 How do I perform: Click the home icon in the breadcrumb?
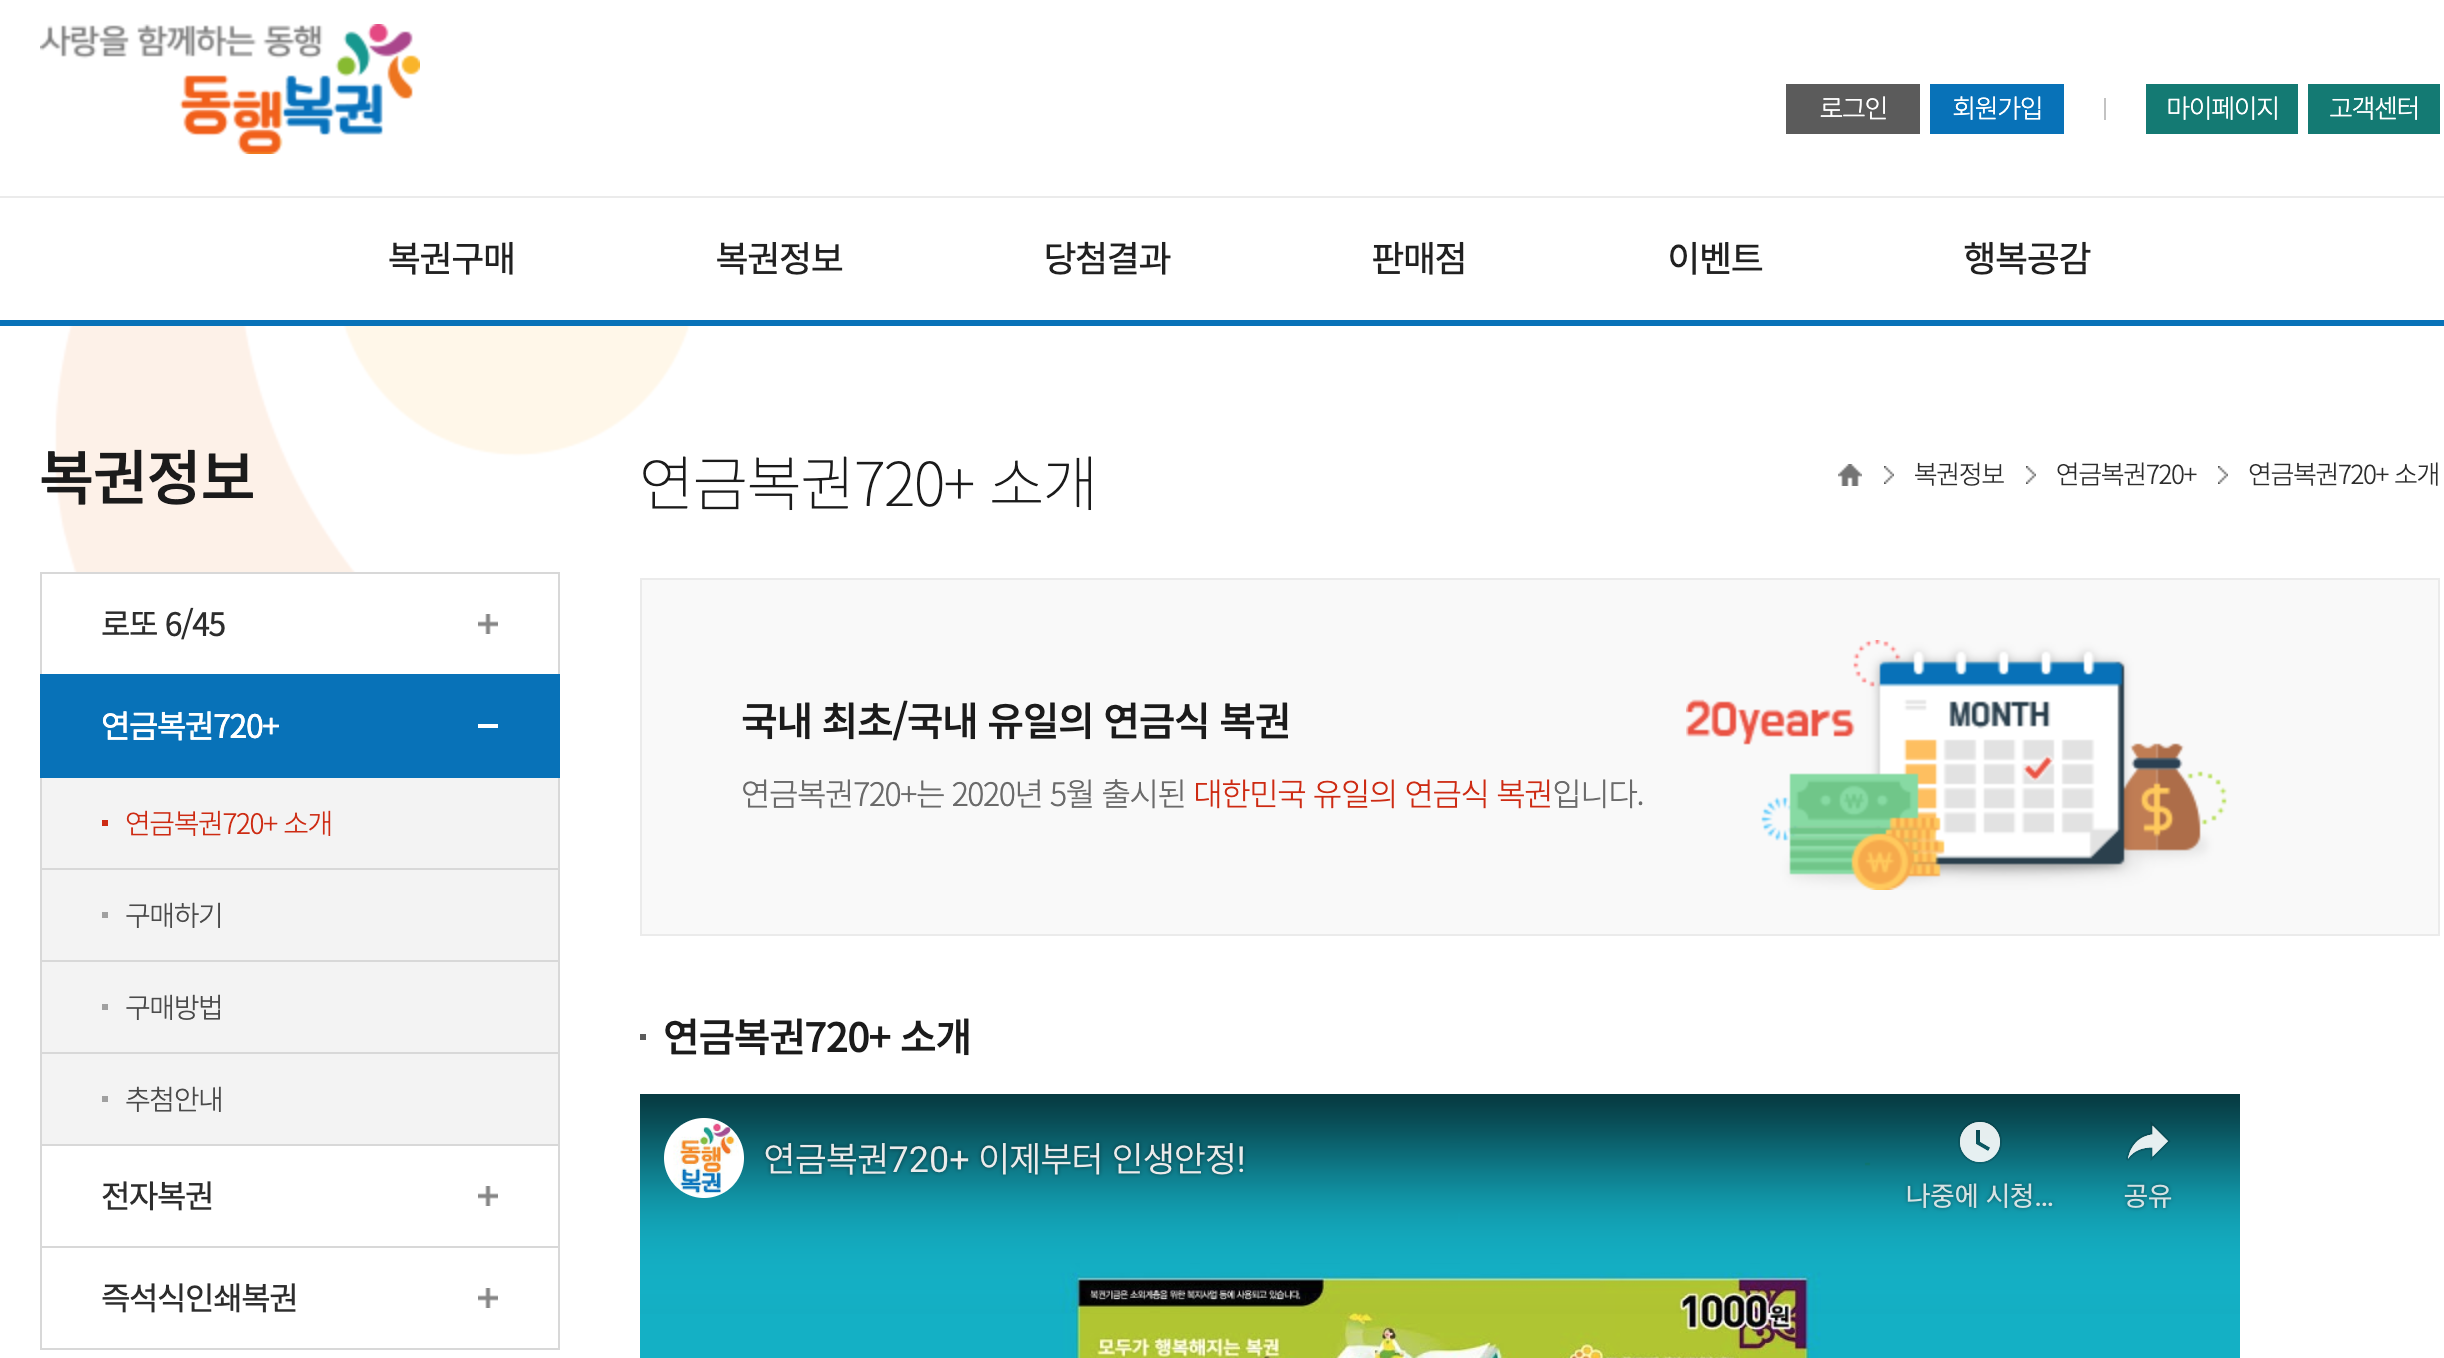click(x=1849, y=475)
